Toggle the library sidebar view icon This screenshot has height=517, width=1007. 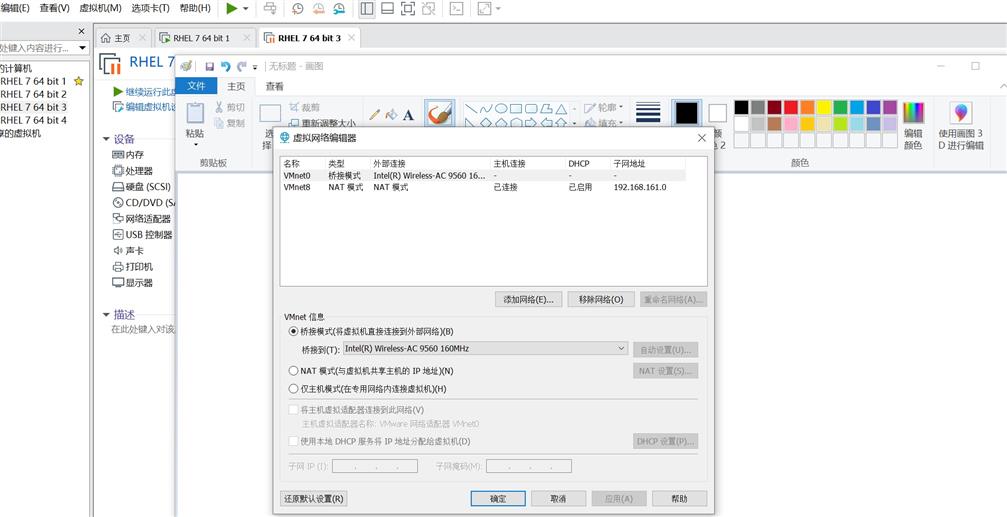367,8
